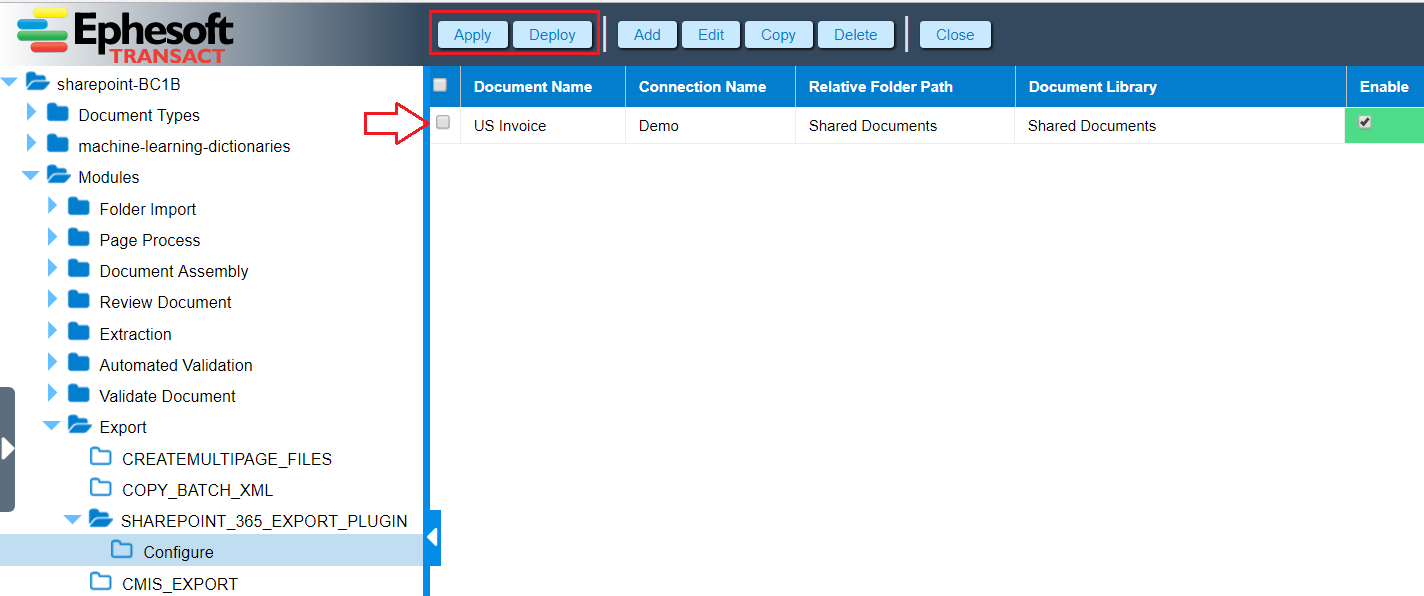The height and width of the screenshot is (596, 1424).
Task: Sort by Relative Folder Path column
Action: click(x=905, y=87)
